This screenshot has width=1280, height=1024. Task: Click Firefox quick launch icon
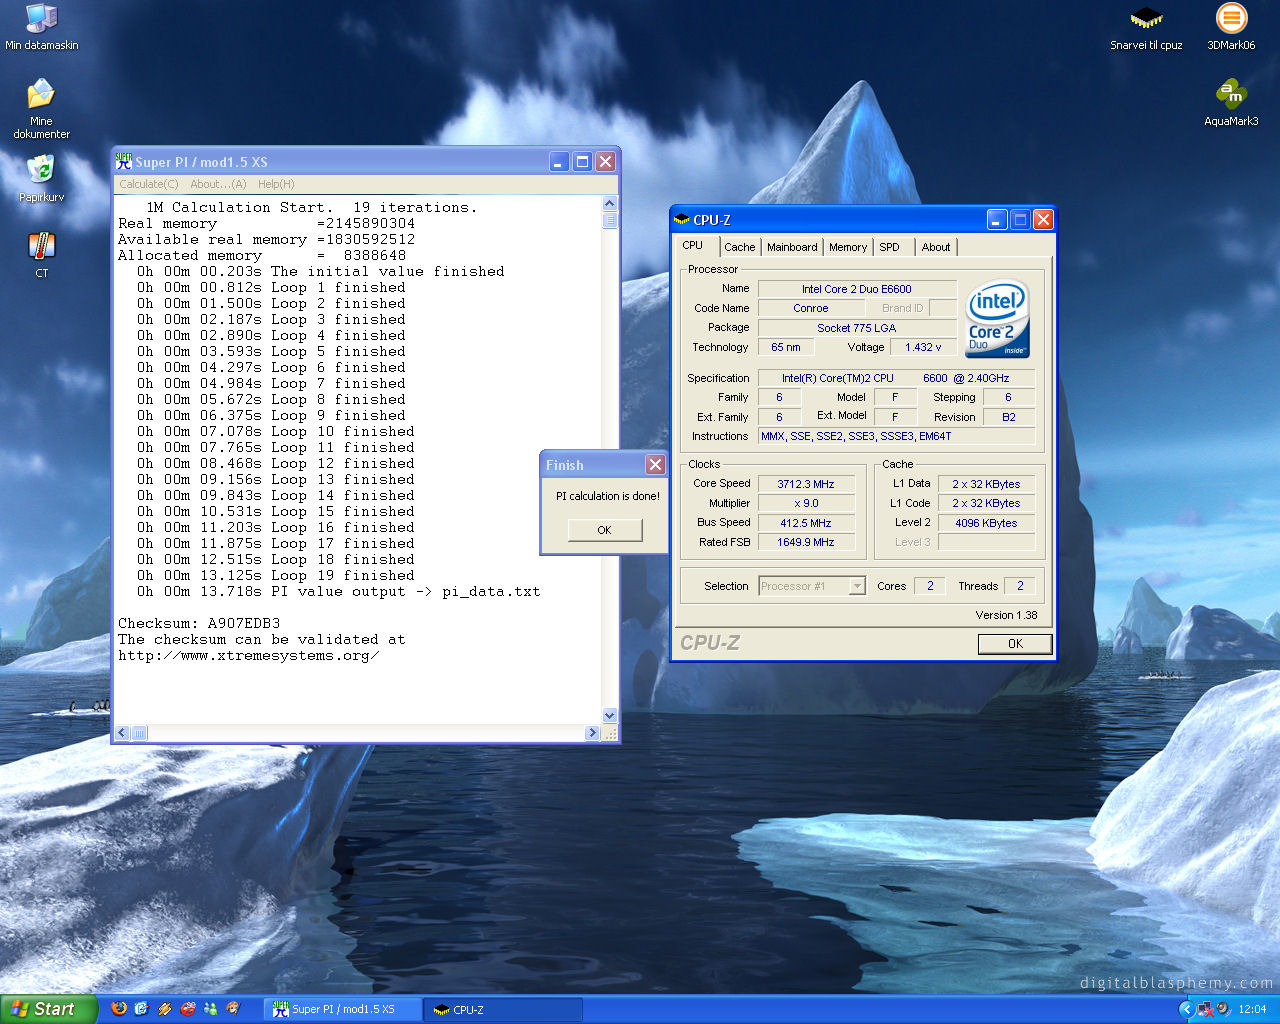(x=119, y=1009)
